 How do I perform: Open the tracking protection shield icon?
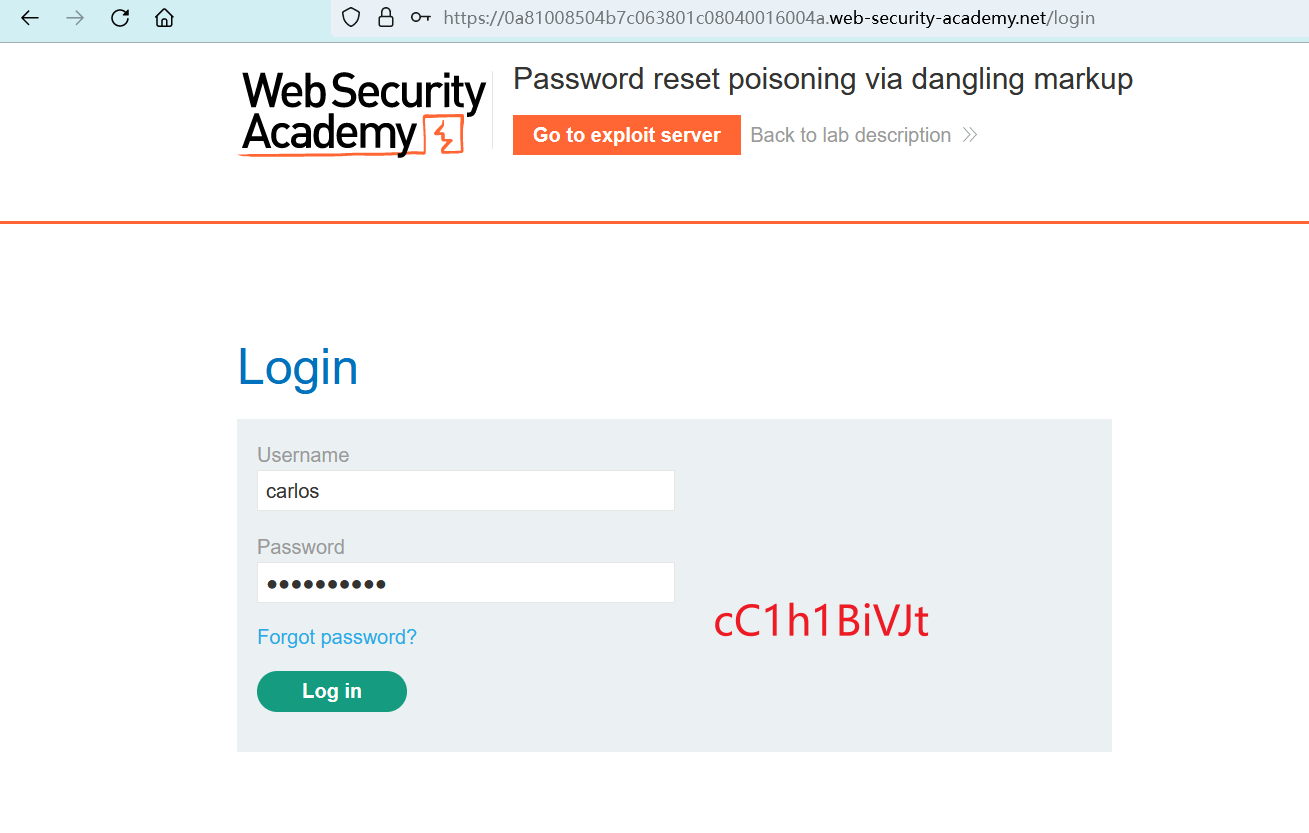tap(350, 18)
